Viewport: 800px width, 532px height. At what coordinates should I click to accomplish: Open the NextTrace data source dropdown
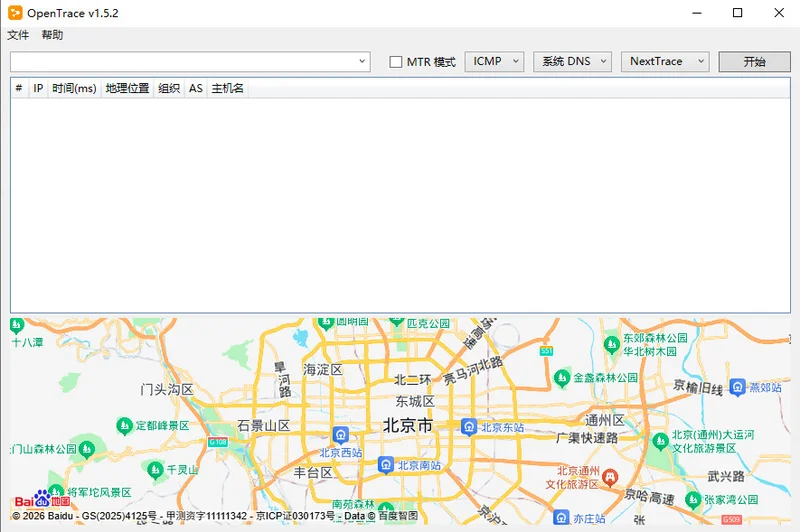[665, 62]
